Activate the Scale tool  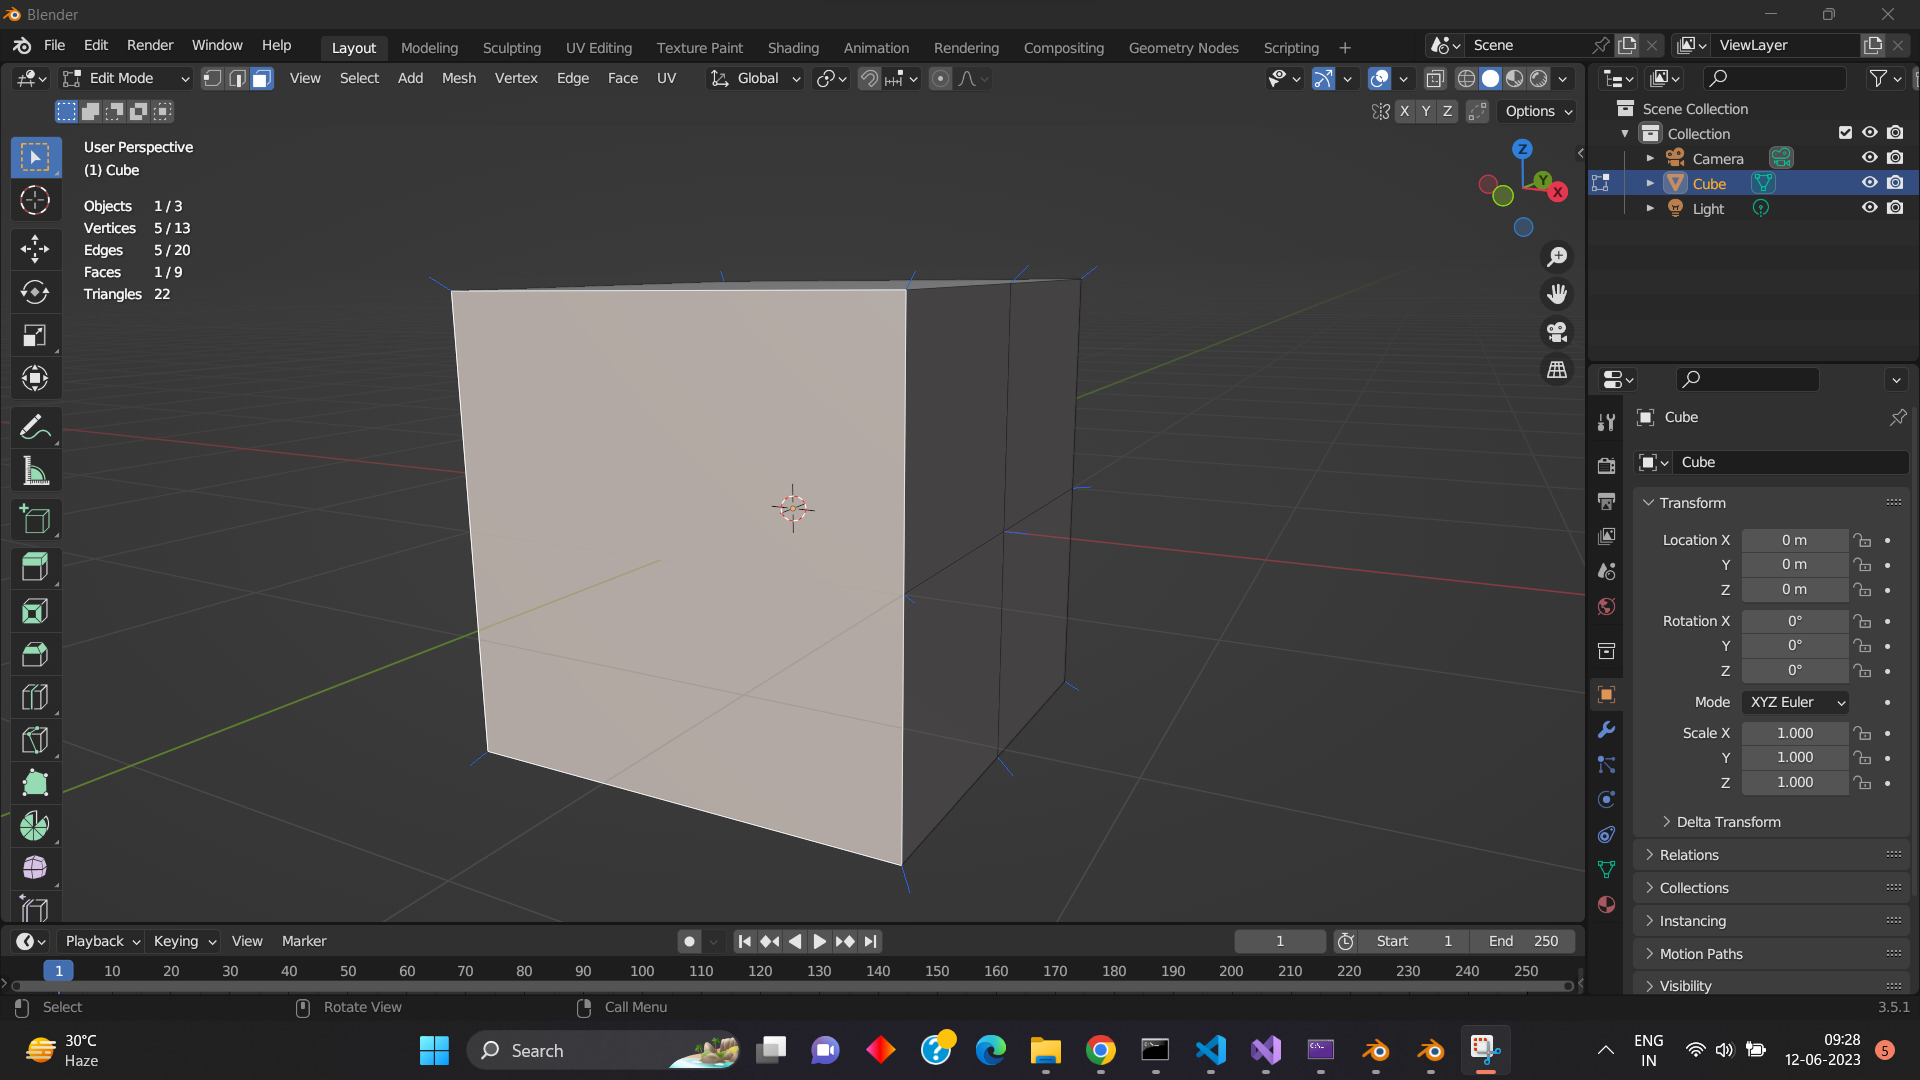[x=35, y=335]
